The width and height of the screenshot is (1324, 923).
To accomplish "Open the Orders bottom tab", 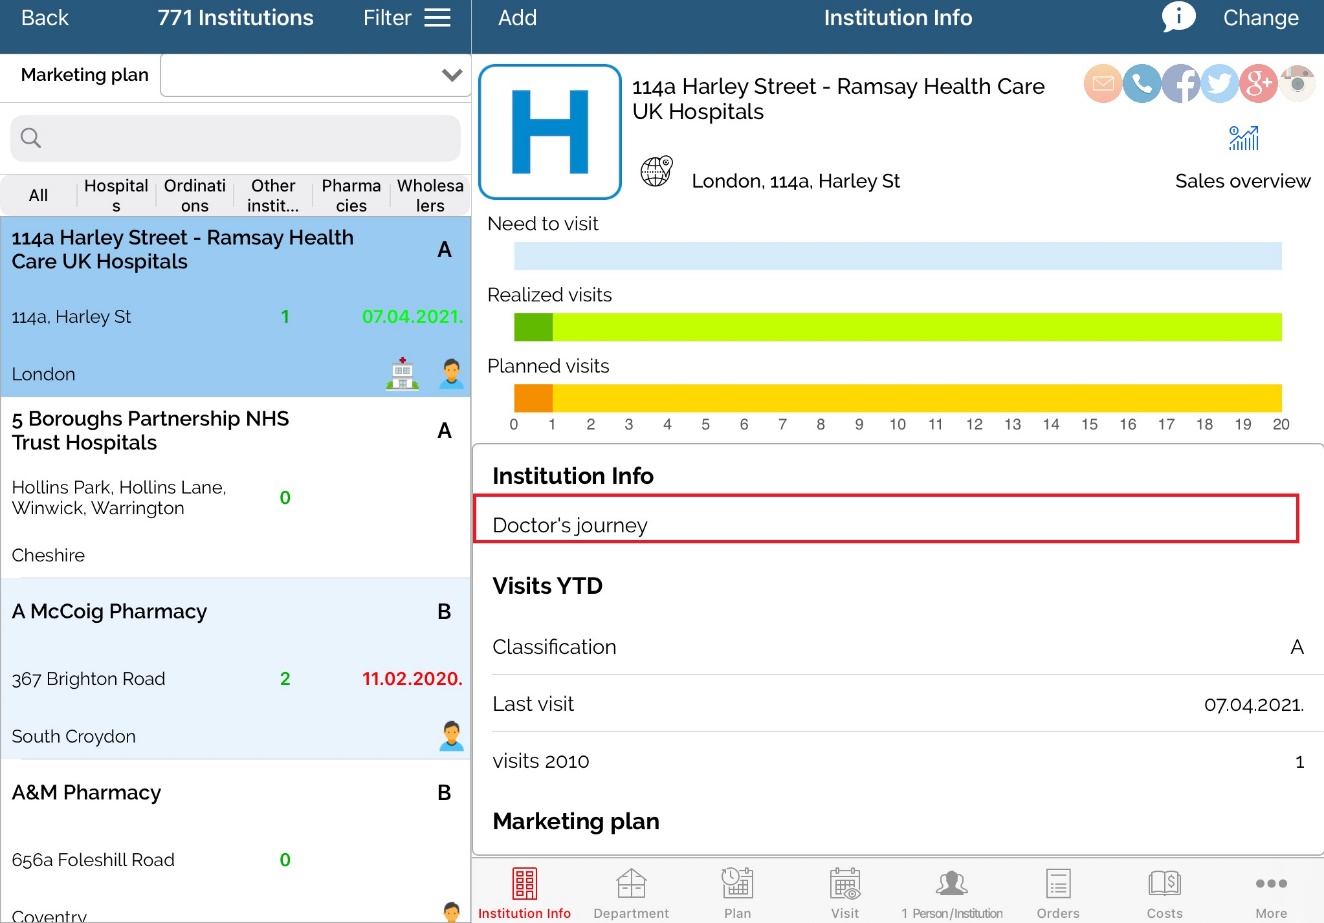I will tap(1058, 893).
